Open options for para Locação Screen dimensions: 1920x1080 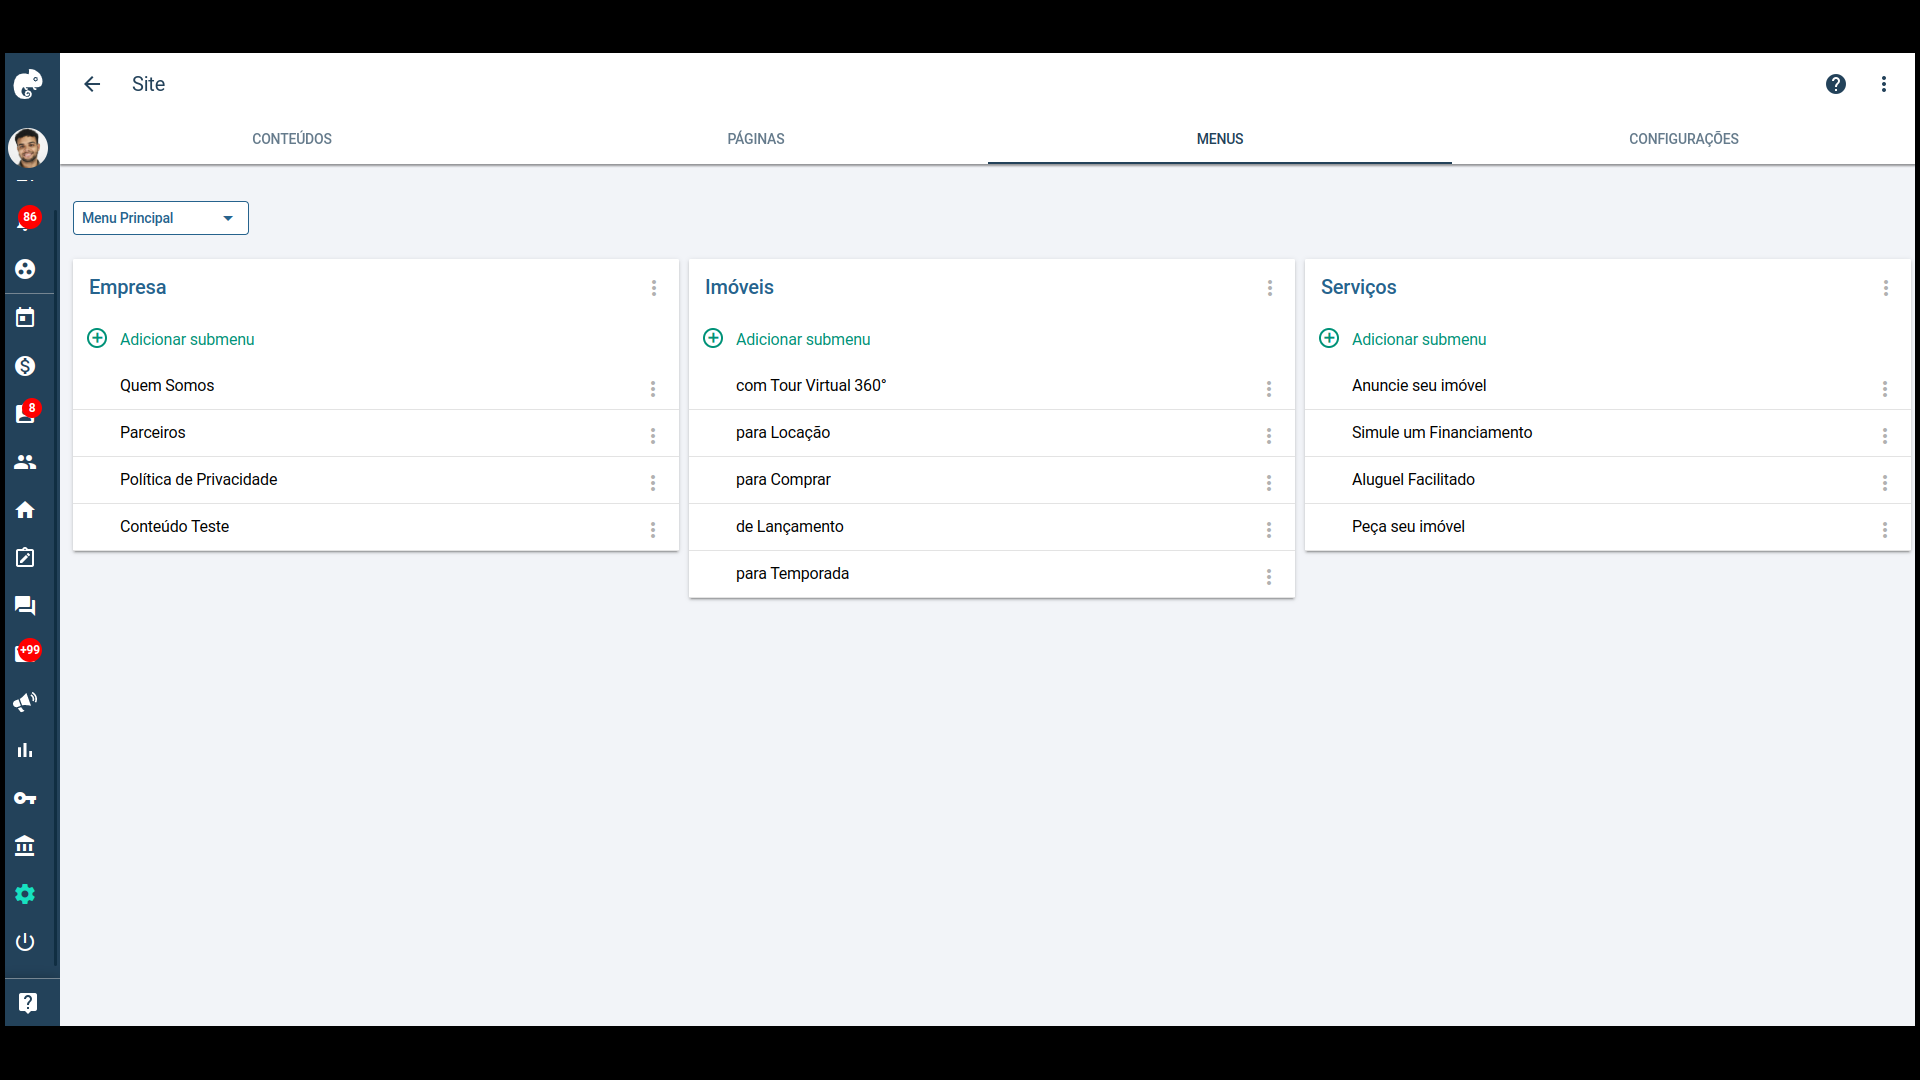(1269, 436)
